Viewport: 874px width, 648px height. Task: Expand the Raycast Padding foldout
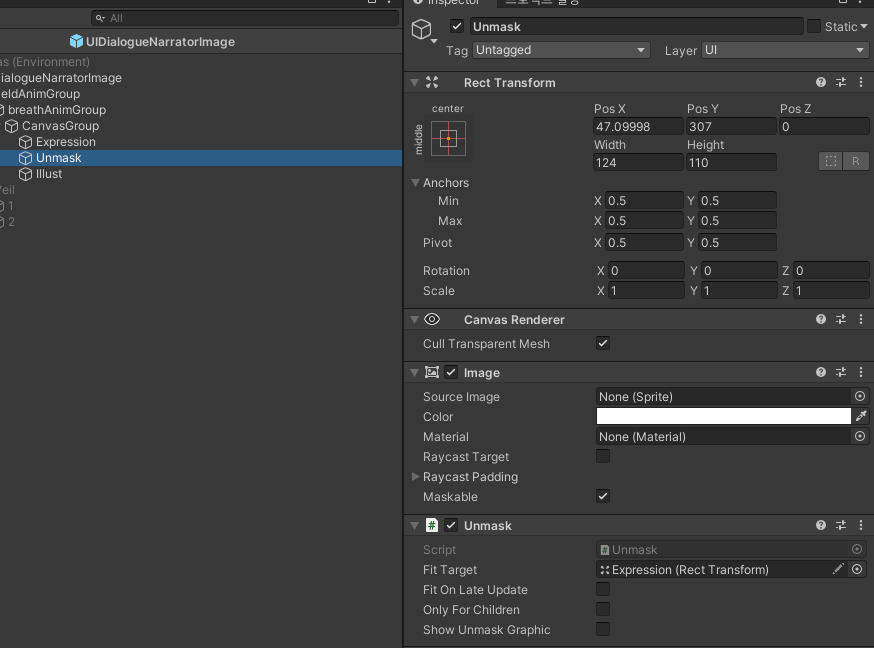415,476
